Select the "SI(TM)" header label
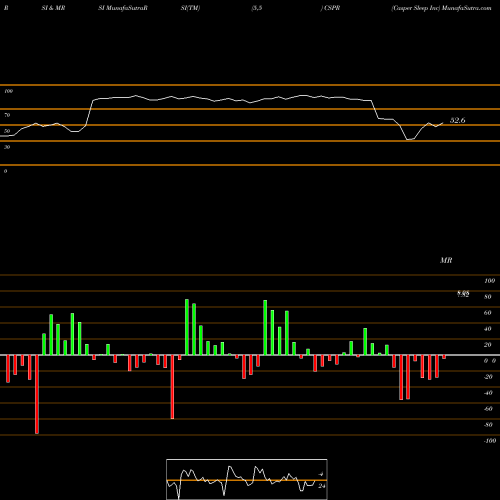This screenshot has height=500, width=500. [x=190, y=8]
